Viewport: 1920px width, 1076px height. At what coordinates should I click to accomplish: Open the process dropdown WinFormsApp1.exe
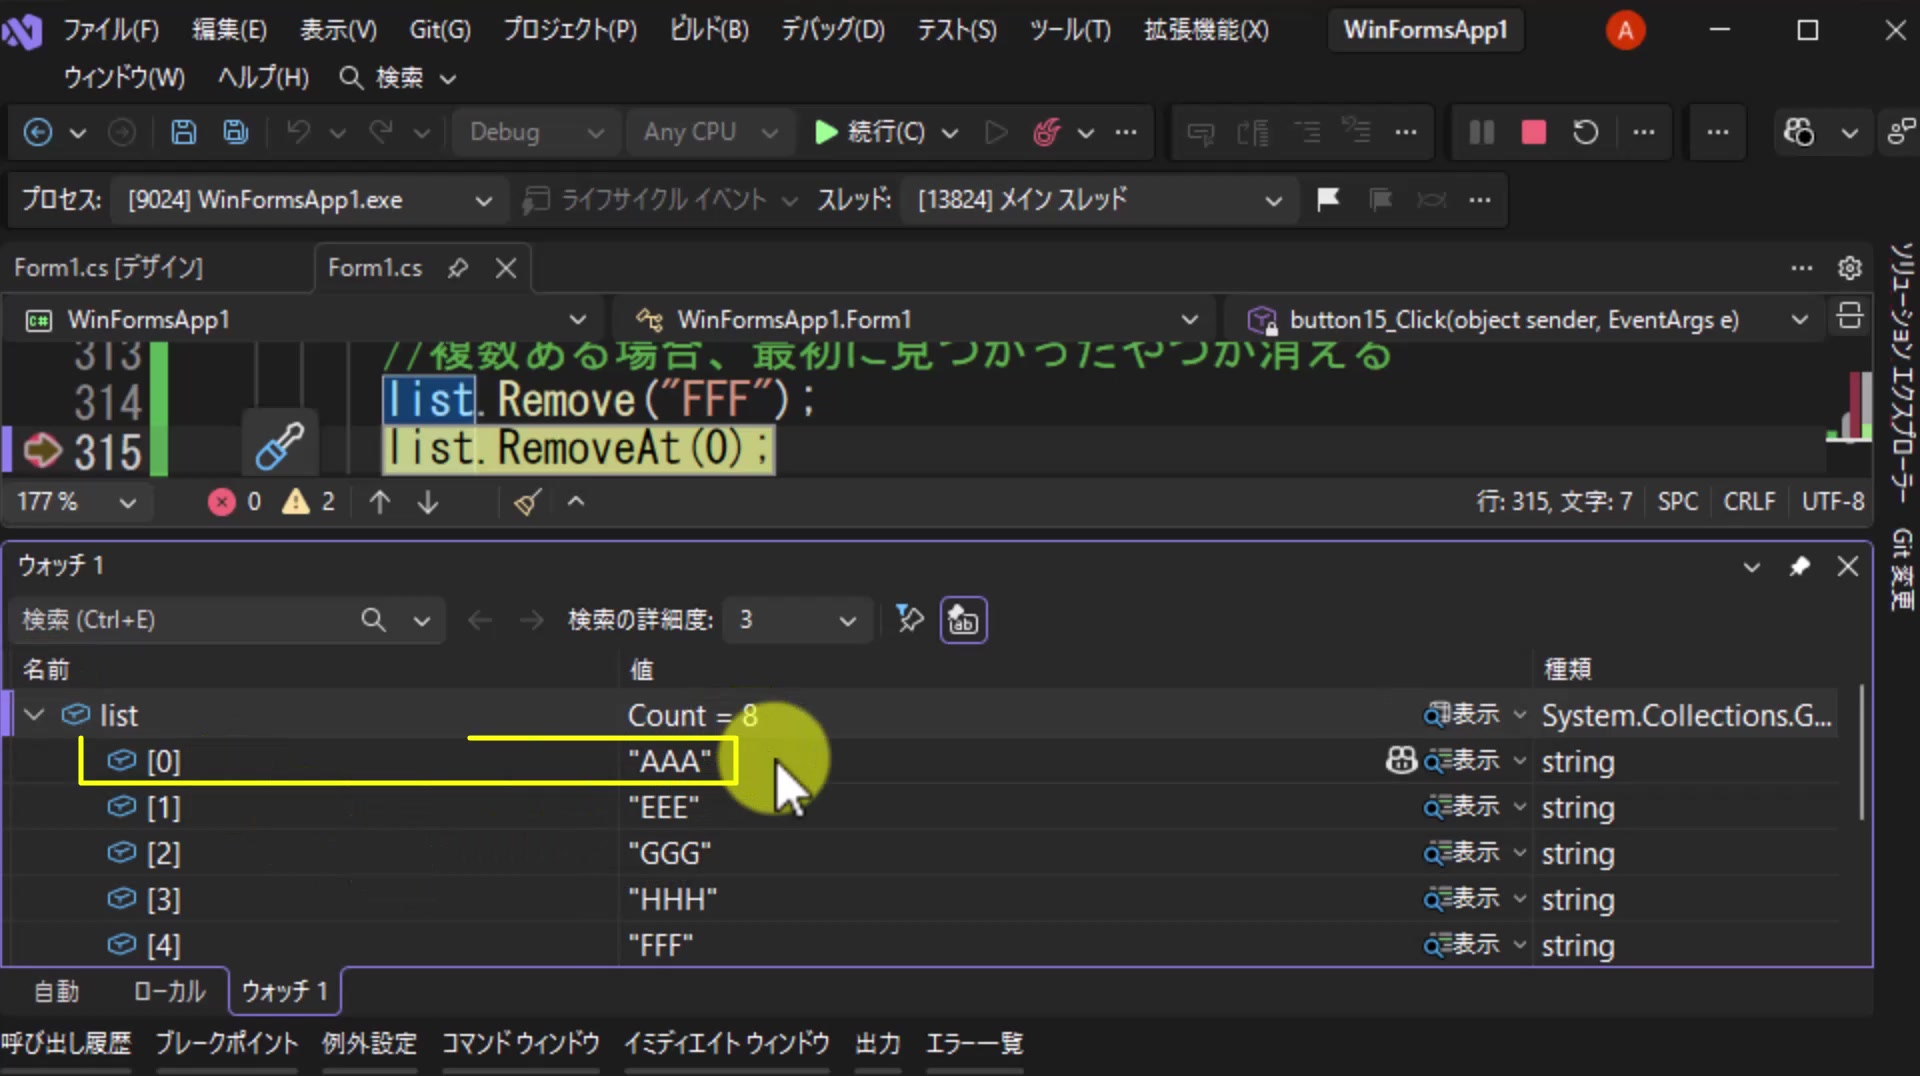point(308,200)
